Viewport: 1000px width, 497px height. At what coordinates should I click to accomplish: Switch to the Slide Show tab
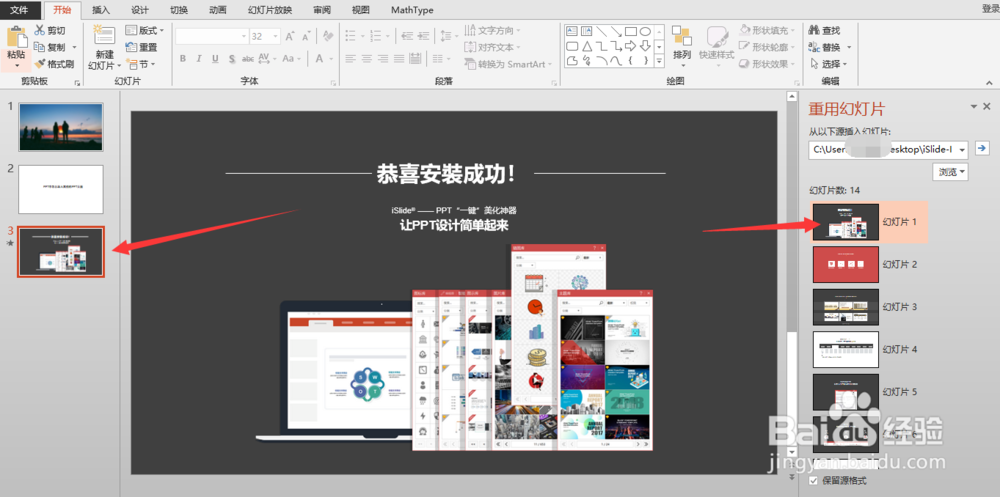coord(270,10)
